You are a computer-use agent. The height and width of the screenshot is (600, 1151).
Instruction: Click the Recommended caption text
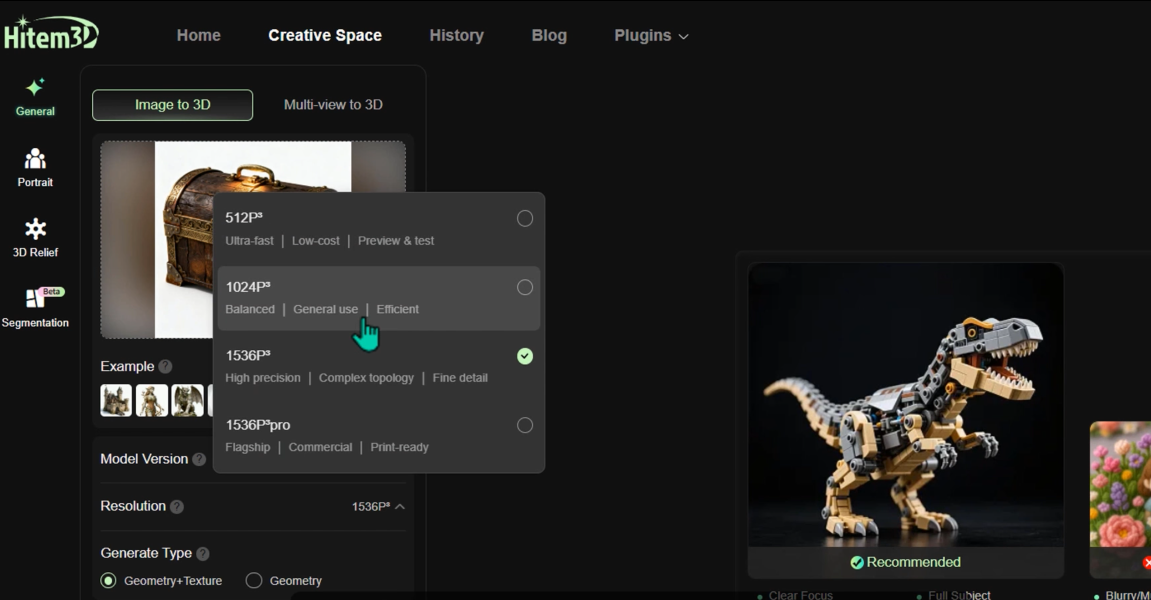click(913, 563)
